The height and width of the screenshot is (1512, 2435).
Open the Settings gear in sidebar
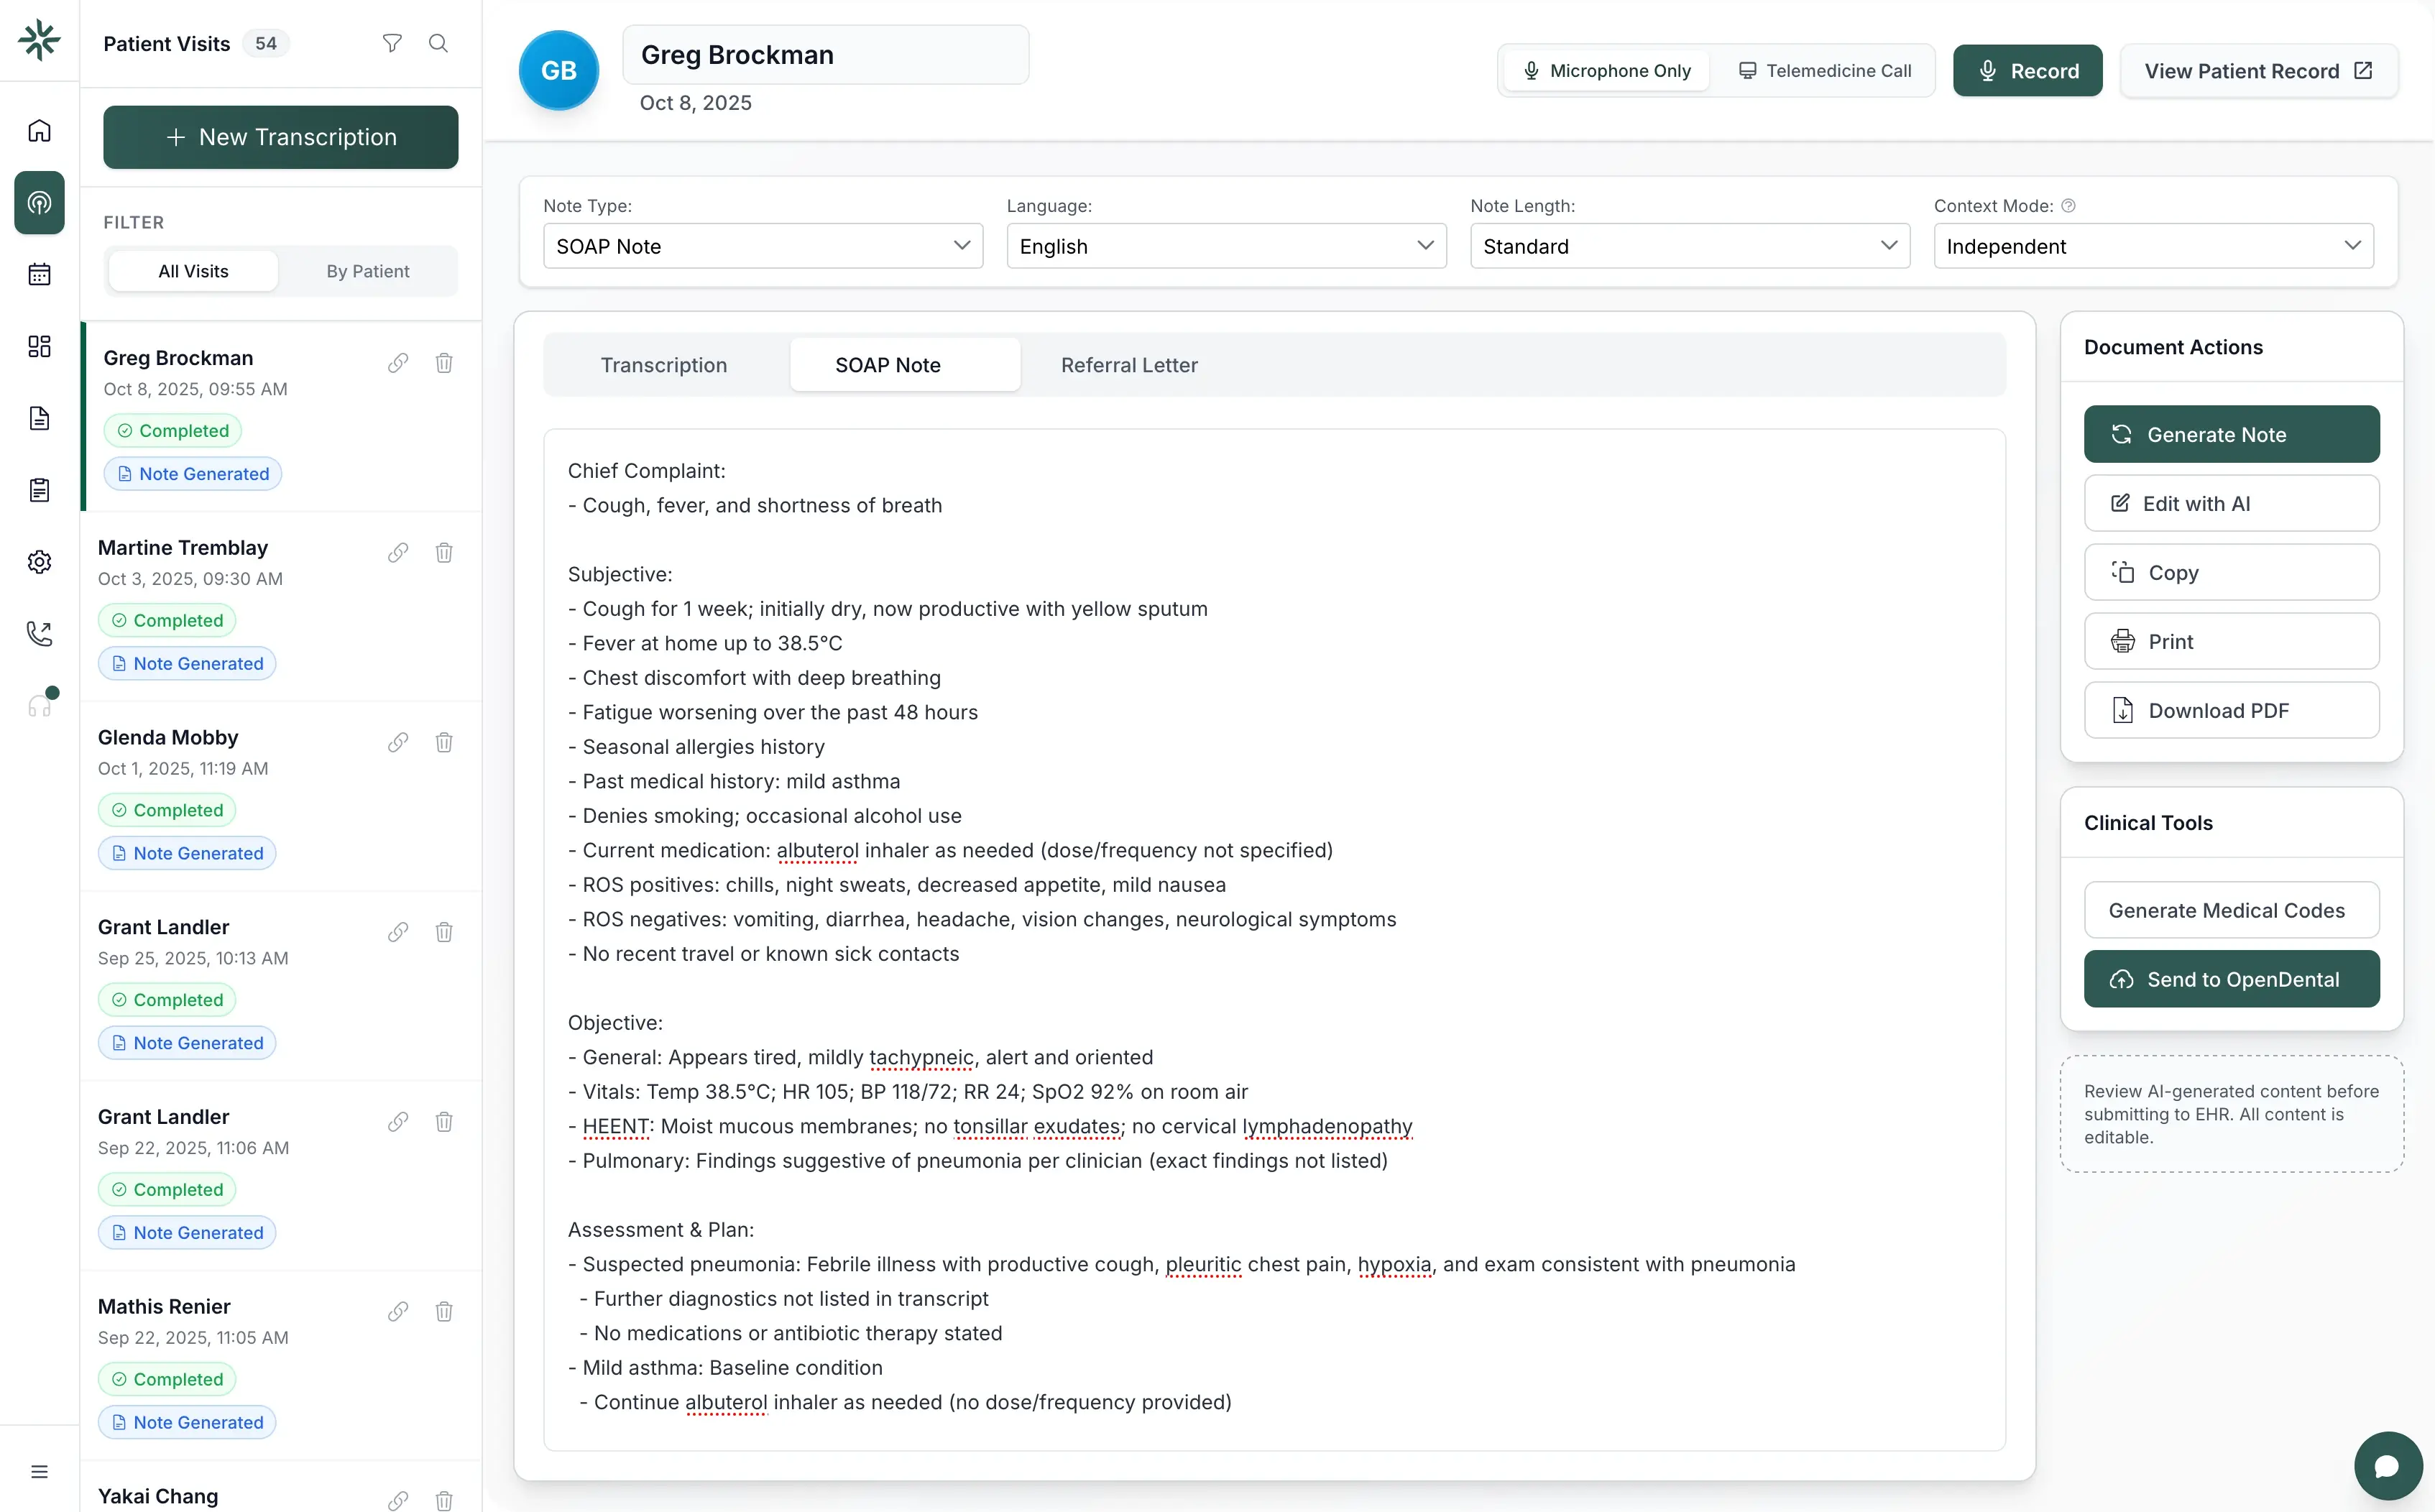[x=39, y=561]
